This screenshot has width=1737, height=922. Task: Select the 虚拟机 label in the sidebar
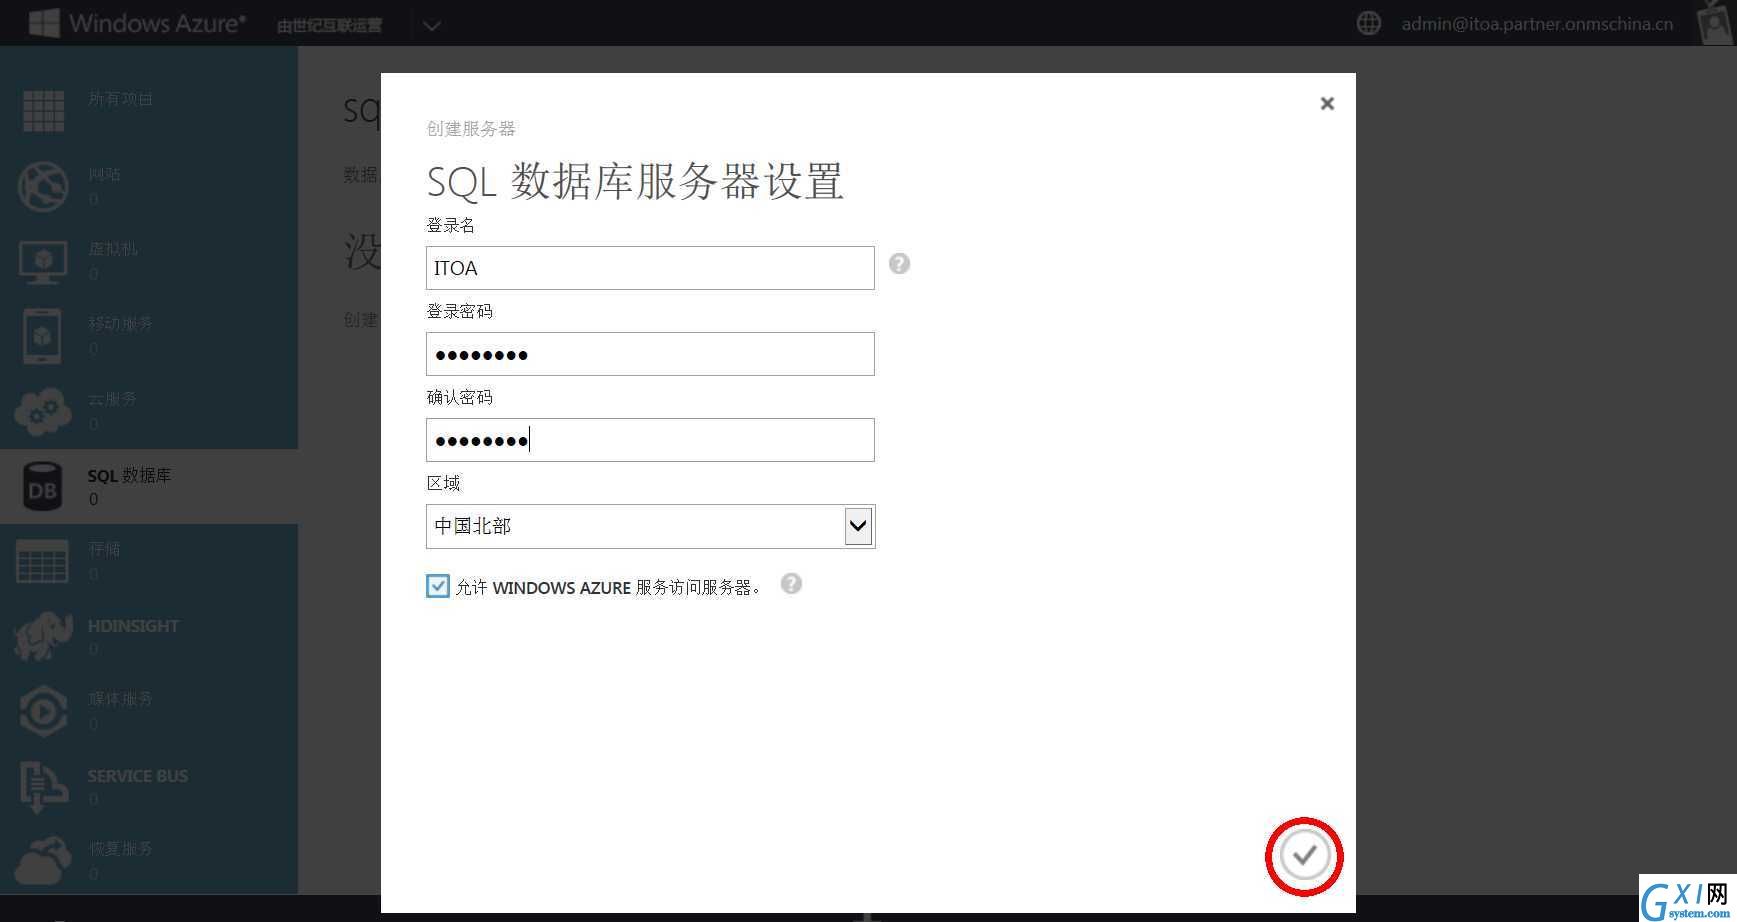click(x=112, y=249)
